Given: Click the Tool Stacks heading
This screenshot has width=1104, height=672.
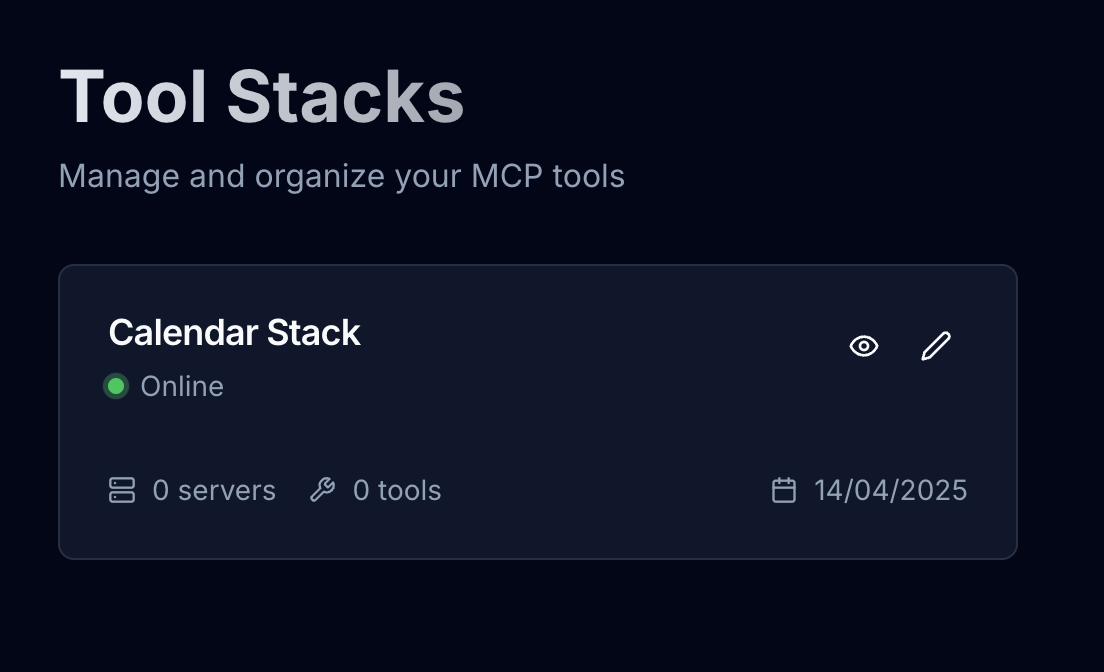Looking at the screenshot, I should [261, 95].
